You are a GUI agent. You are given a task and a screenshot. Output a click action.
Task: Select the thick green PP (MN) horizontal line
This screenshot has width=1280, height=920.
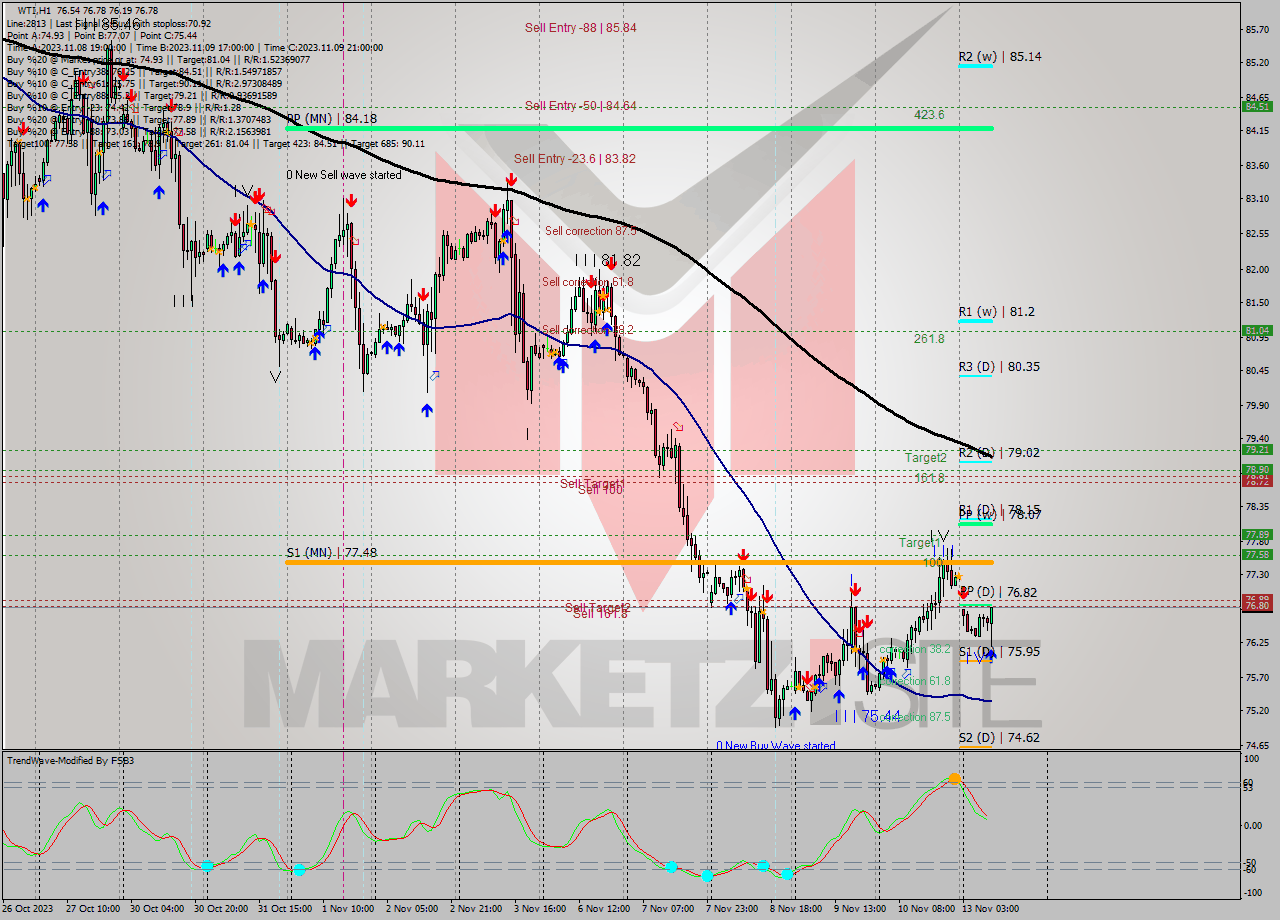coord(640,128)
